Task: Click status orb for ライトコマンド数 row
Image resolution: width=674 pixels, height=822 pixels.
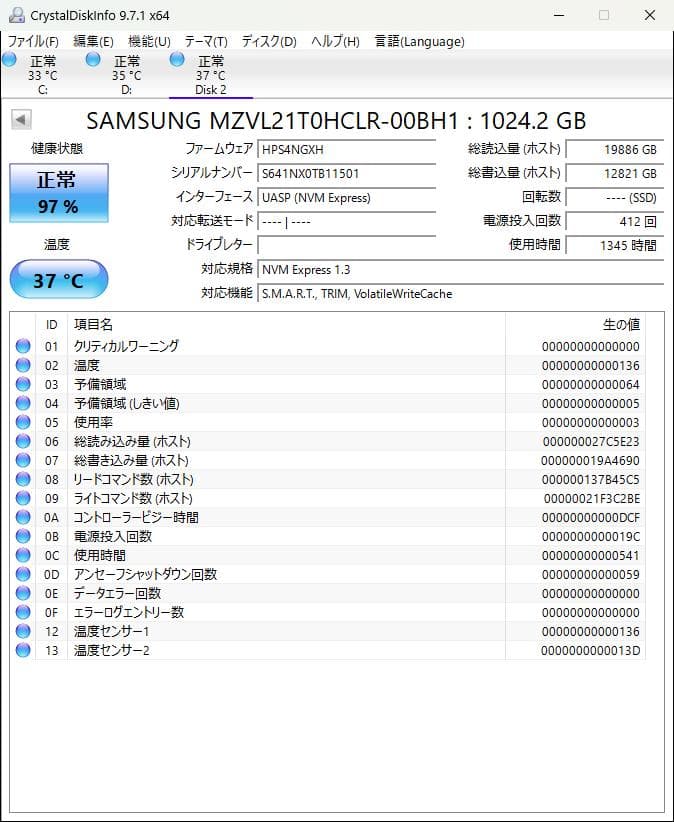Action: pyautogui.click(x=23, y=498)
